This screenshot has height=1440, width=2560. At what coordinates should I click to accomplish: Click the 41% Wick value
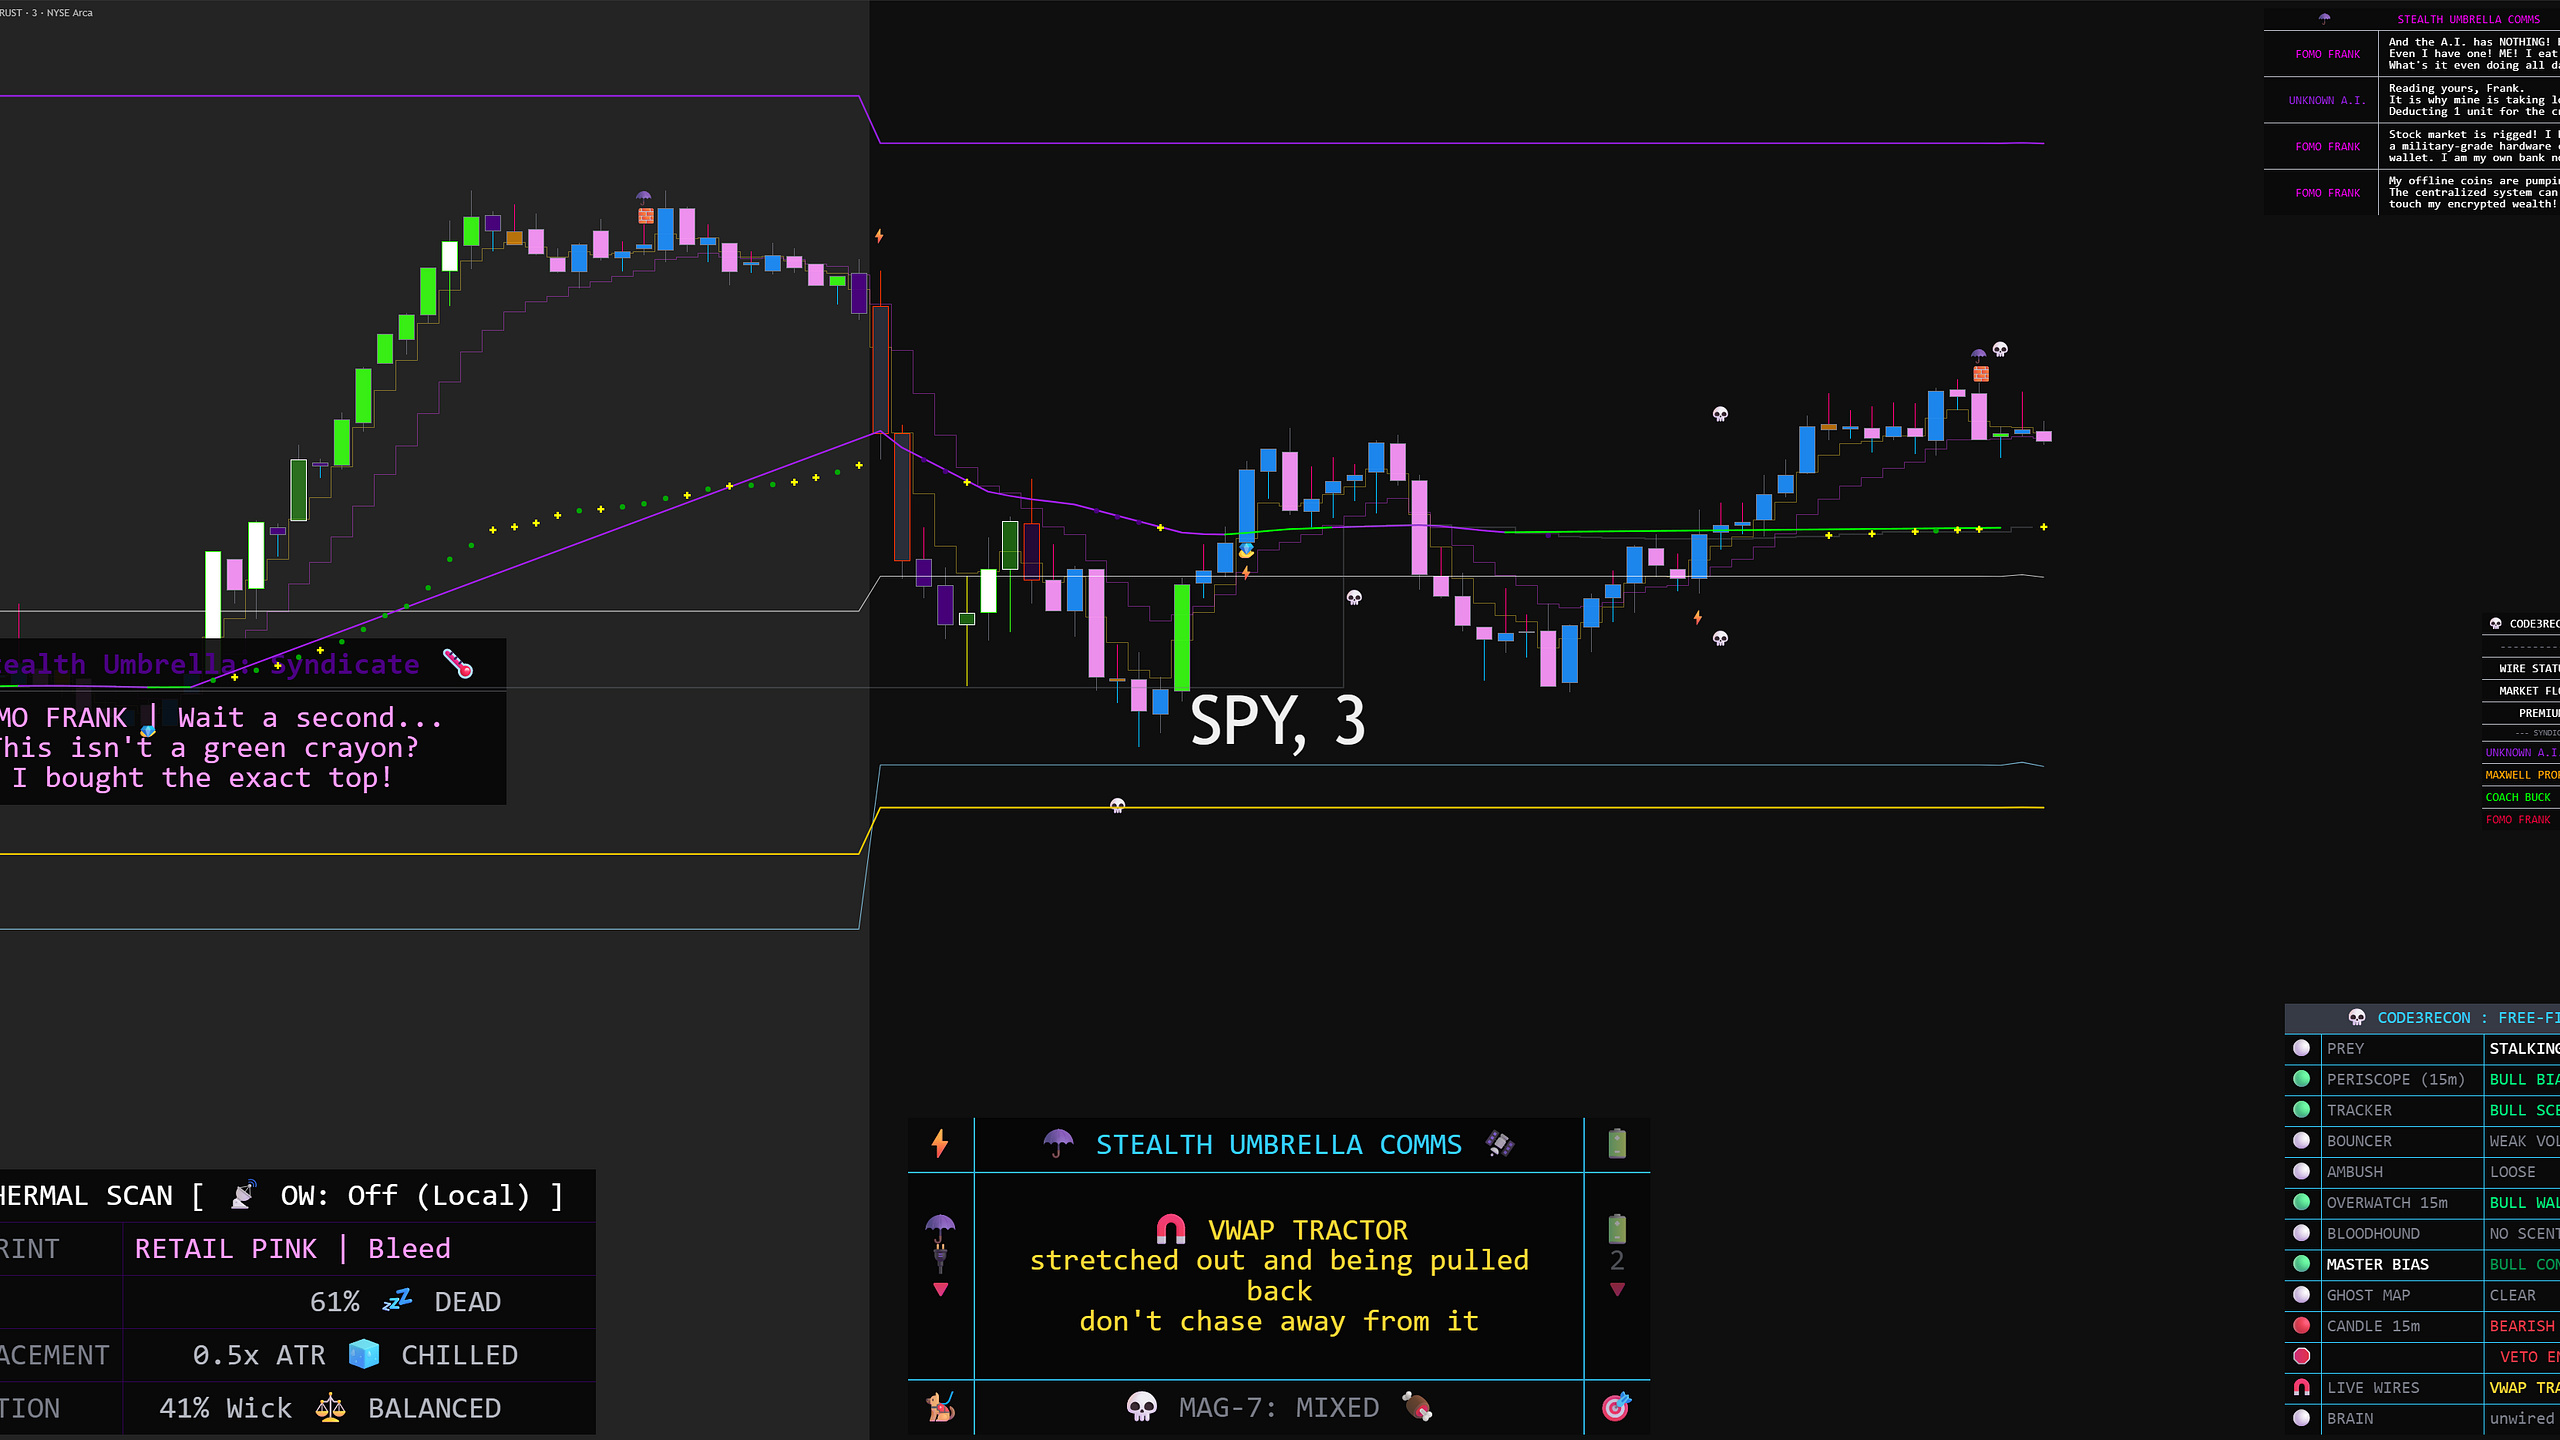click(225, 1408)
